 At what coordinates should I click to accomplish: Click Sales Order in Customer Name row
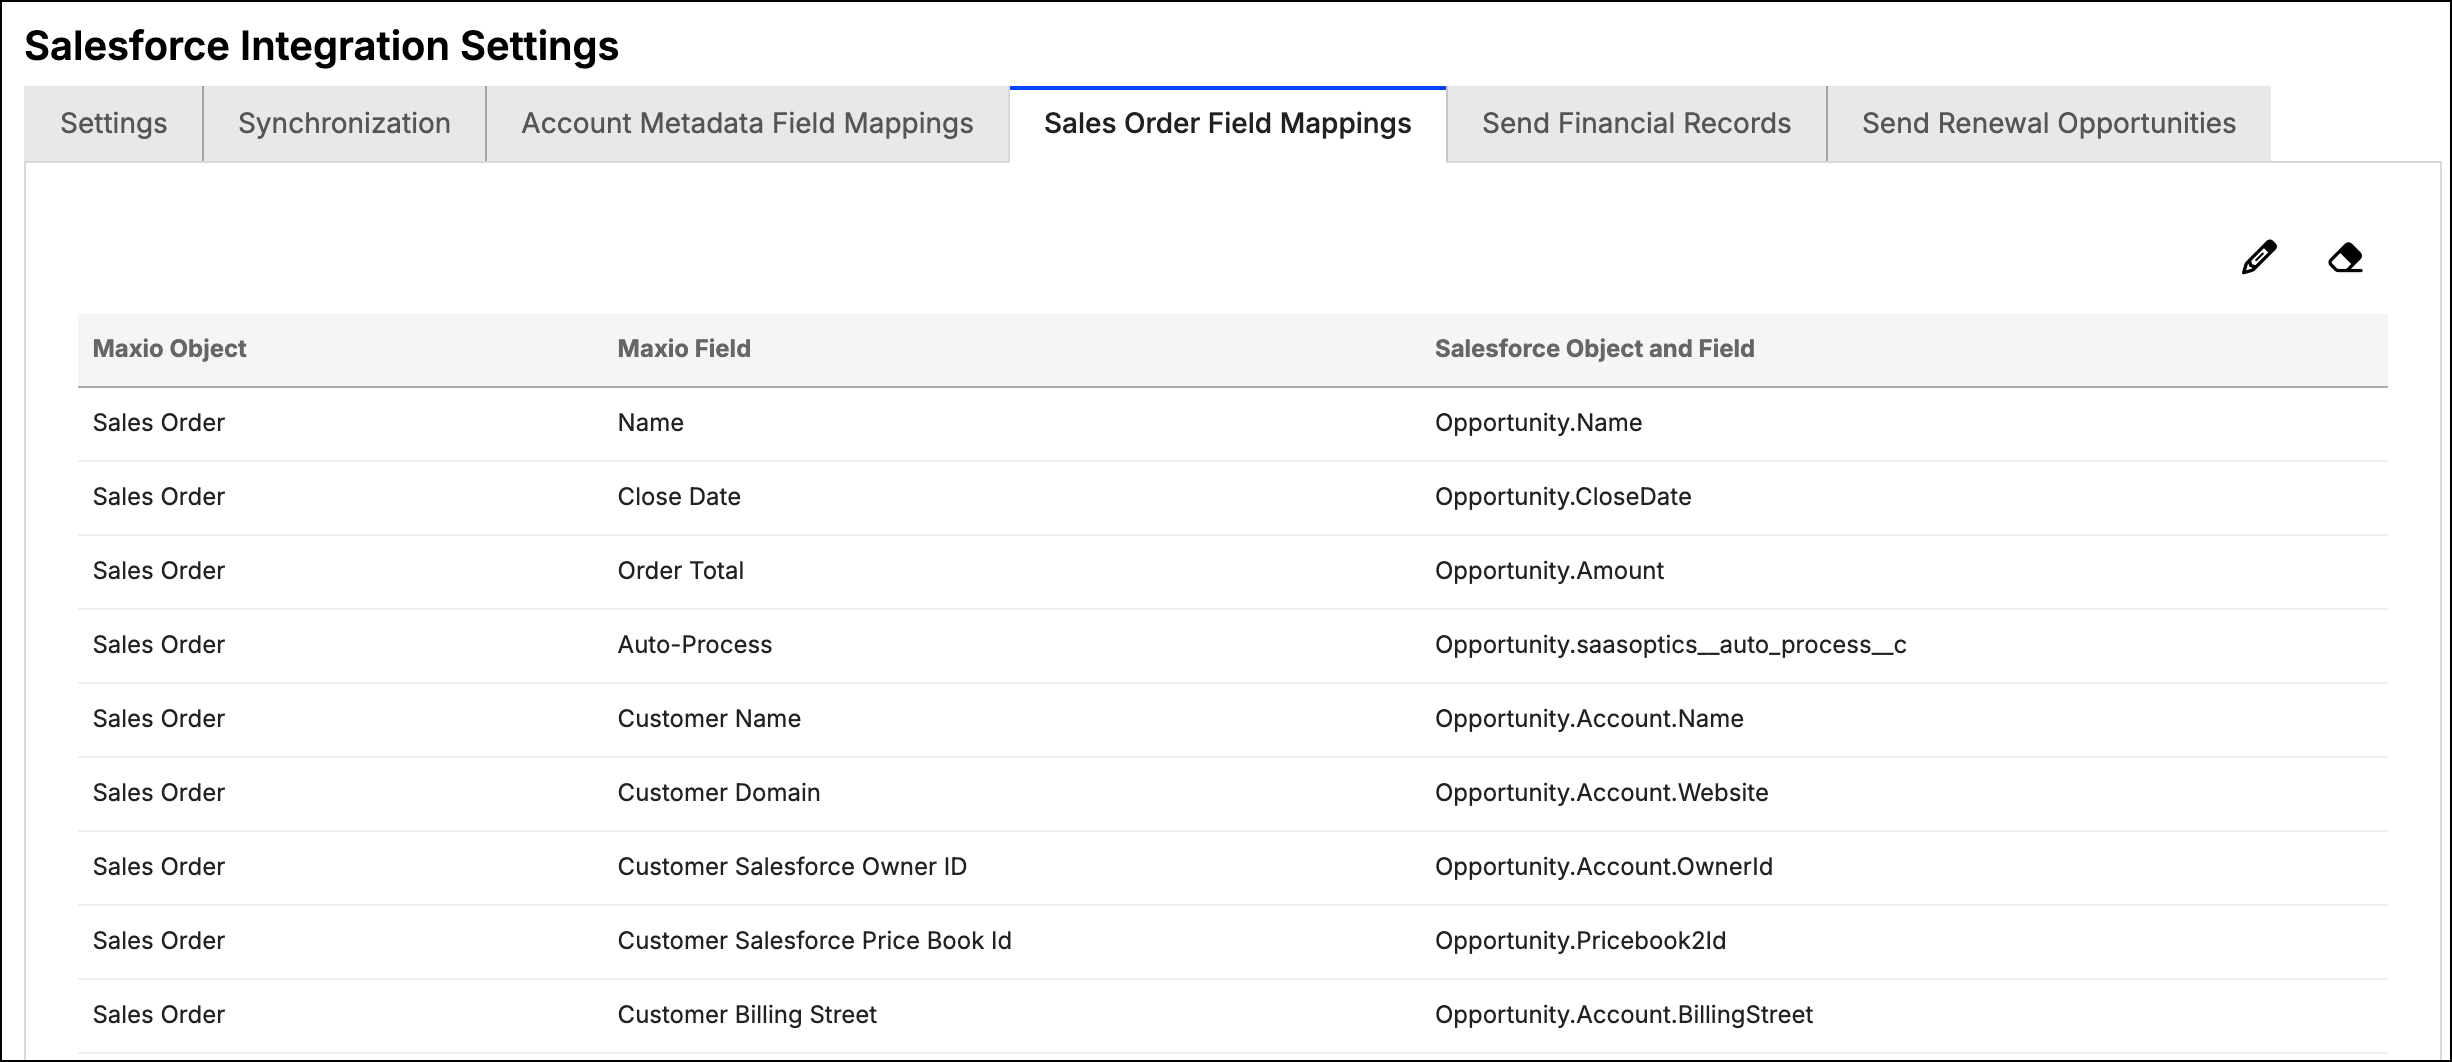(x=158, y=719)
